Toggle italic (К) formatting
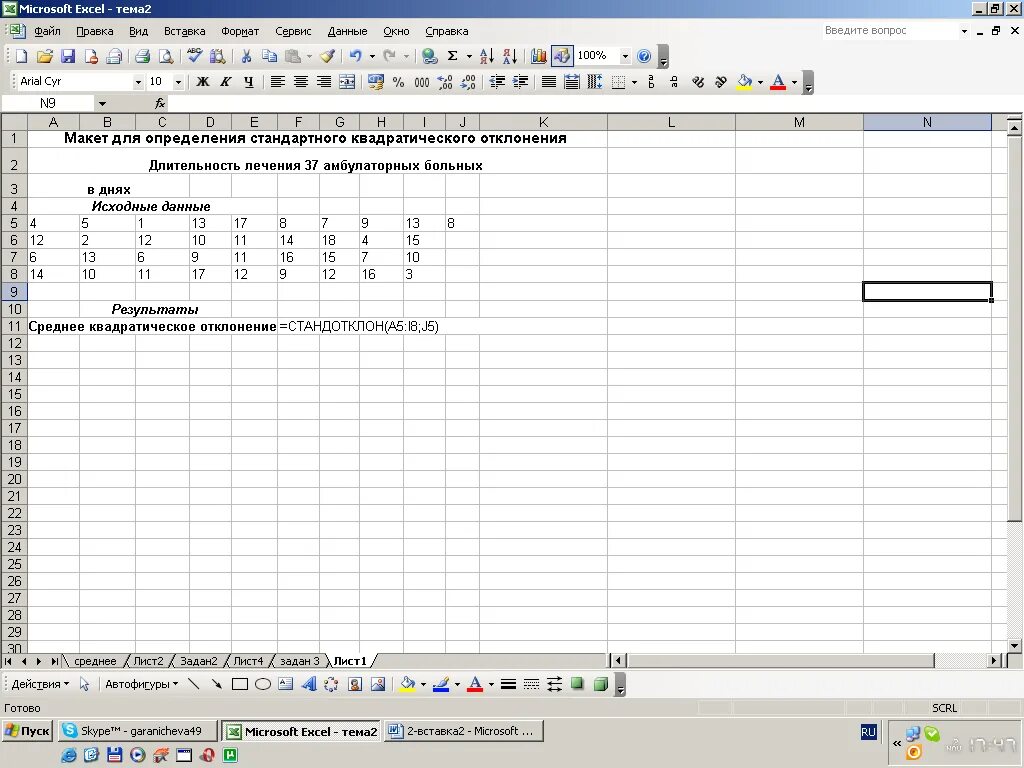The image size is (1024, 768). [225, 82]
